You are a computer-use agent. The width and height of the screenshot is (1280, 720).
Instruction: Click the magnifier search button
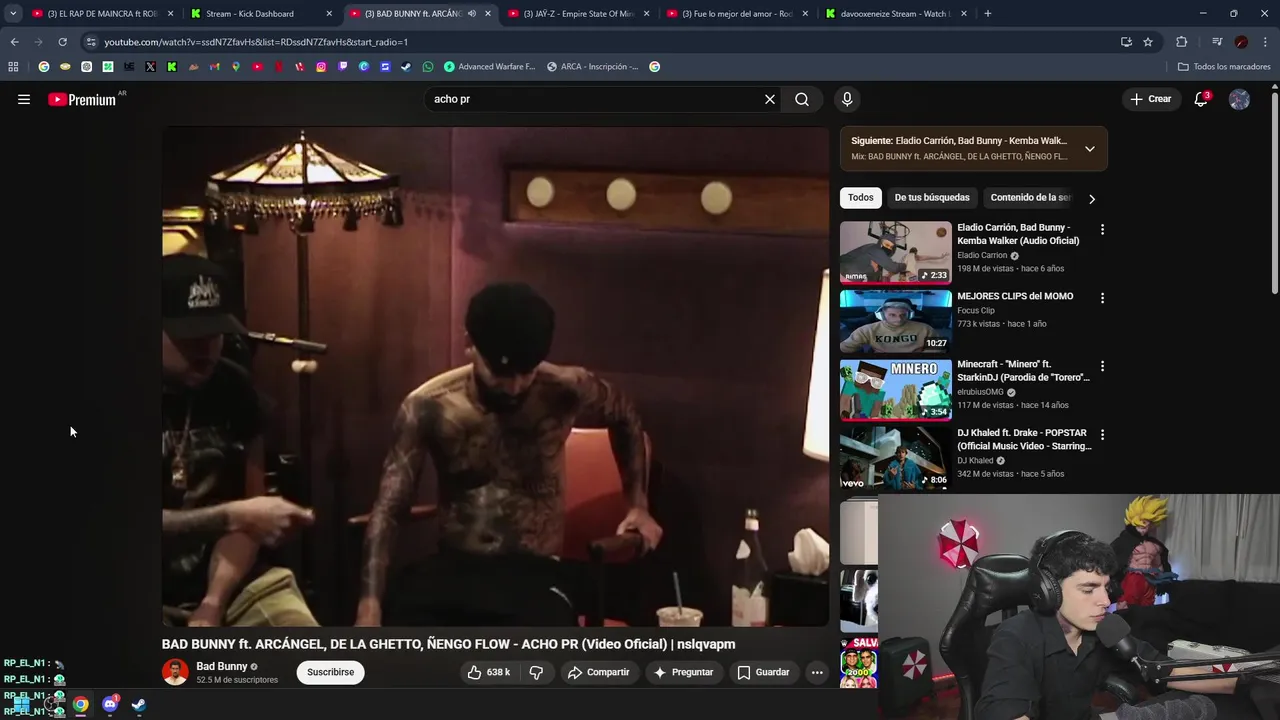coord(802,99)
